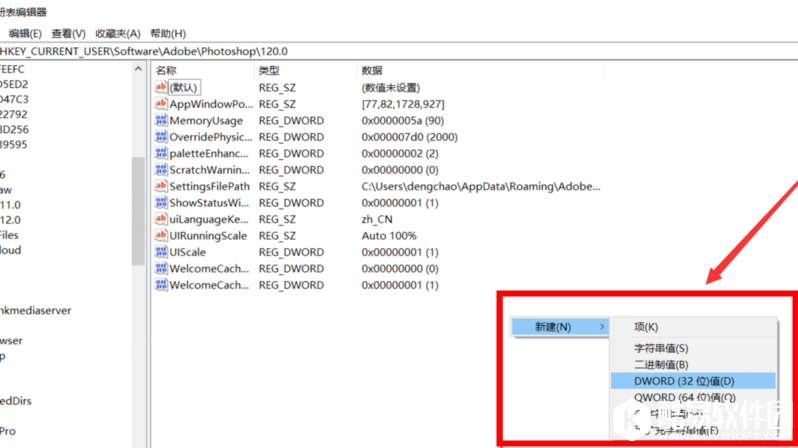Click the paletteEnhanc... entry icon
The width and height of the screenshot is (798, 448).
click(x=161, y=154)
